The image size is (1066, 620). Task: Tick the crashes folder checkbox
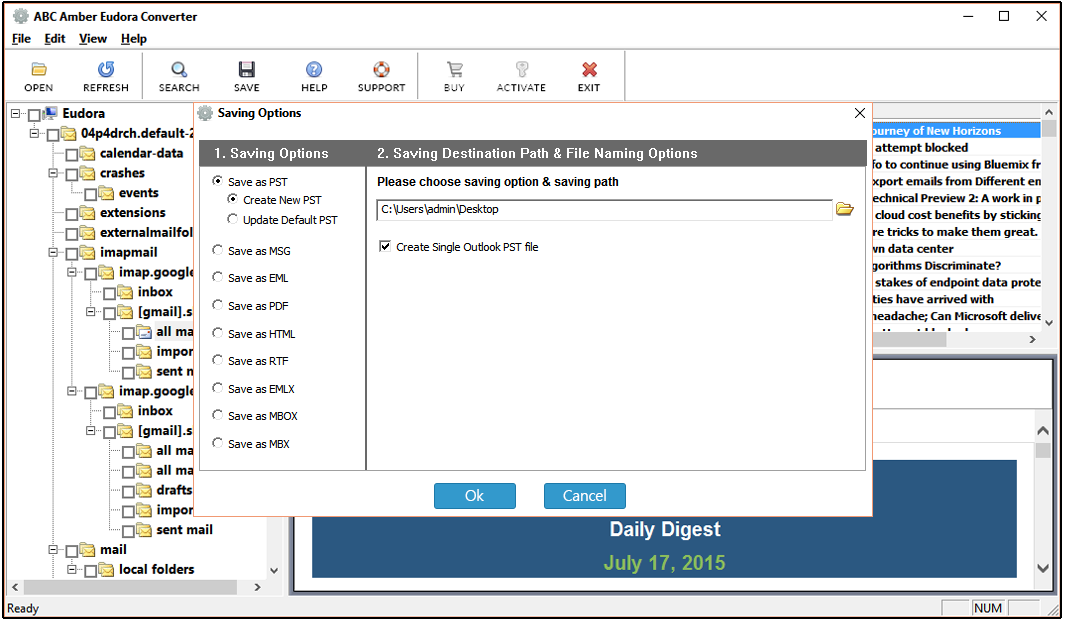click(71, 175)
